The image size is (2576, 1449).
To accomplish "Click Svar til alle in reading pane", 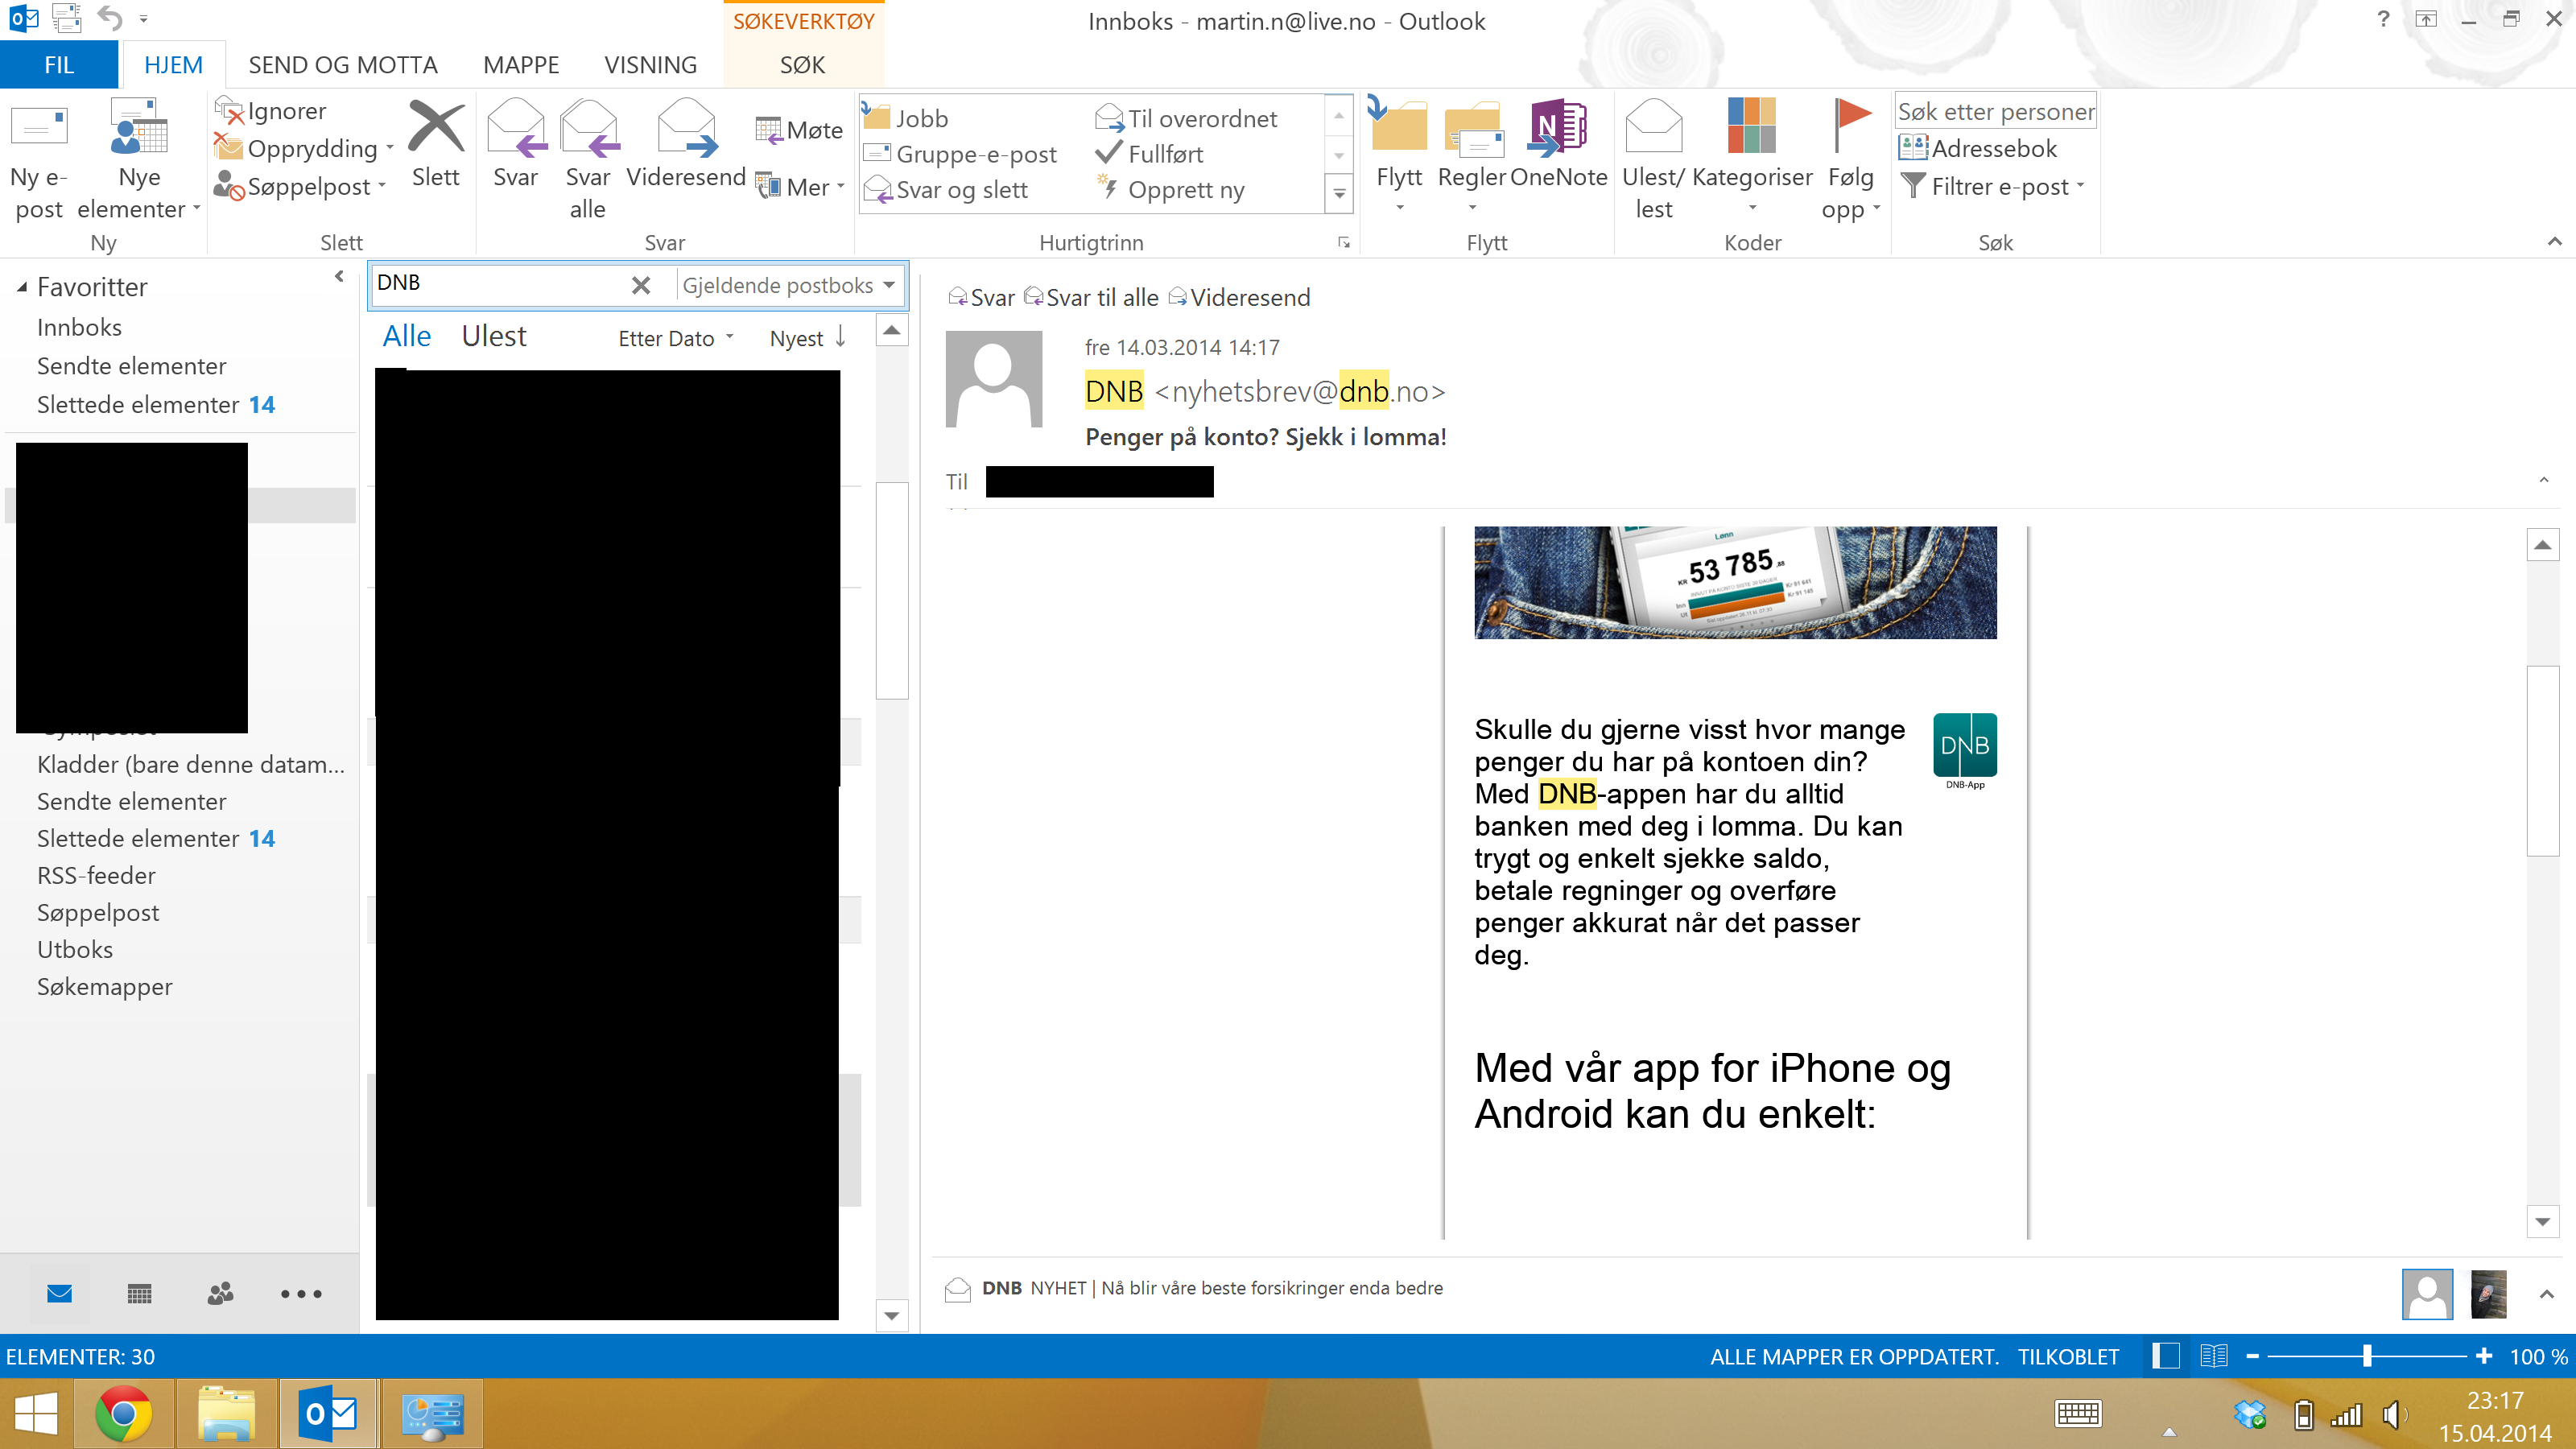I will (x=1091, y=297).
